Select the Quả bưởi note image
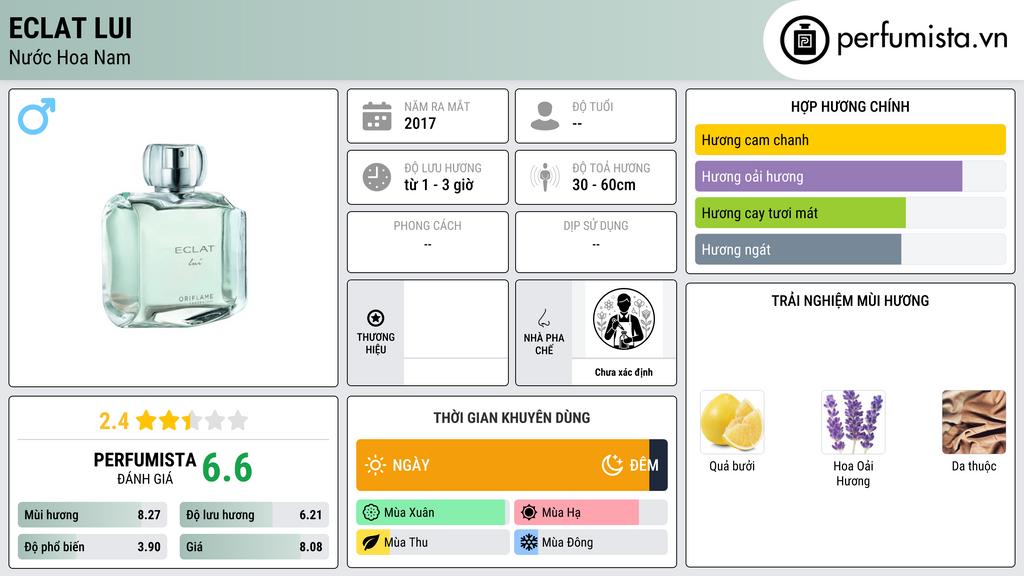1024x576 pixels. (x=732, y=422)
